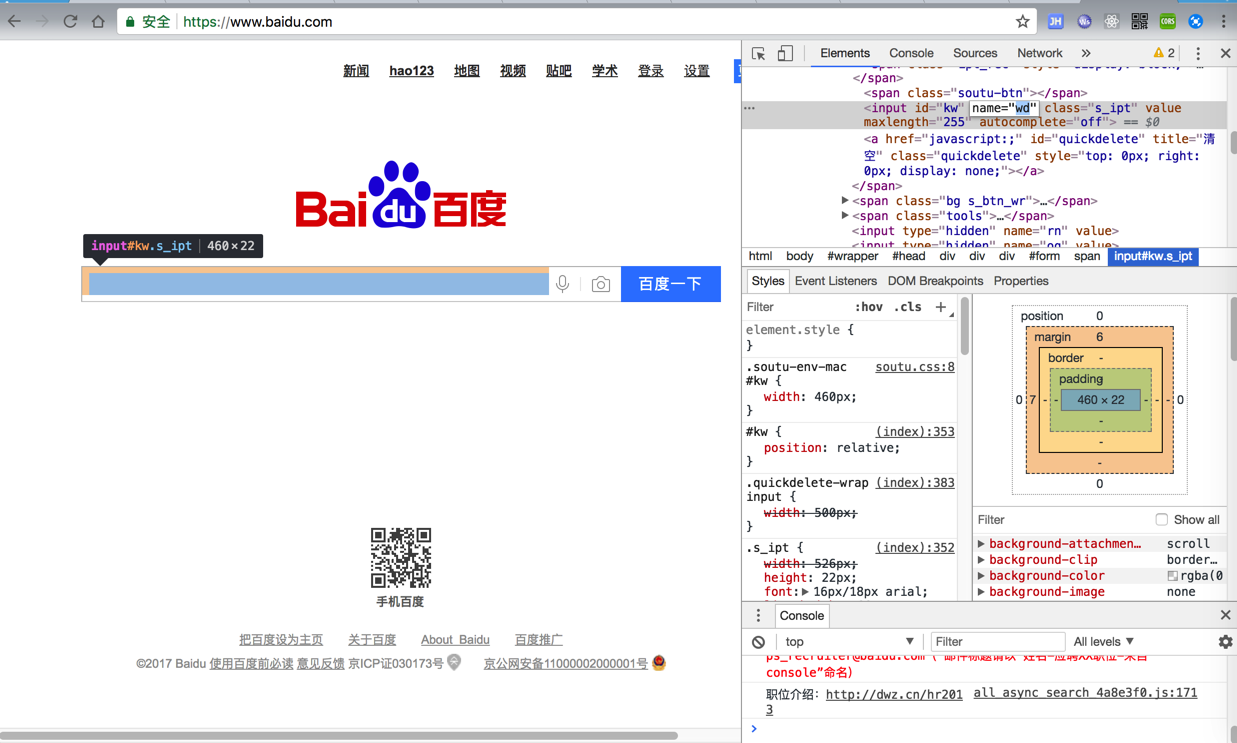Click the background-color rgba swatch

pos(1172,576)
